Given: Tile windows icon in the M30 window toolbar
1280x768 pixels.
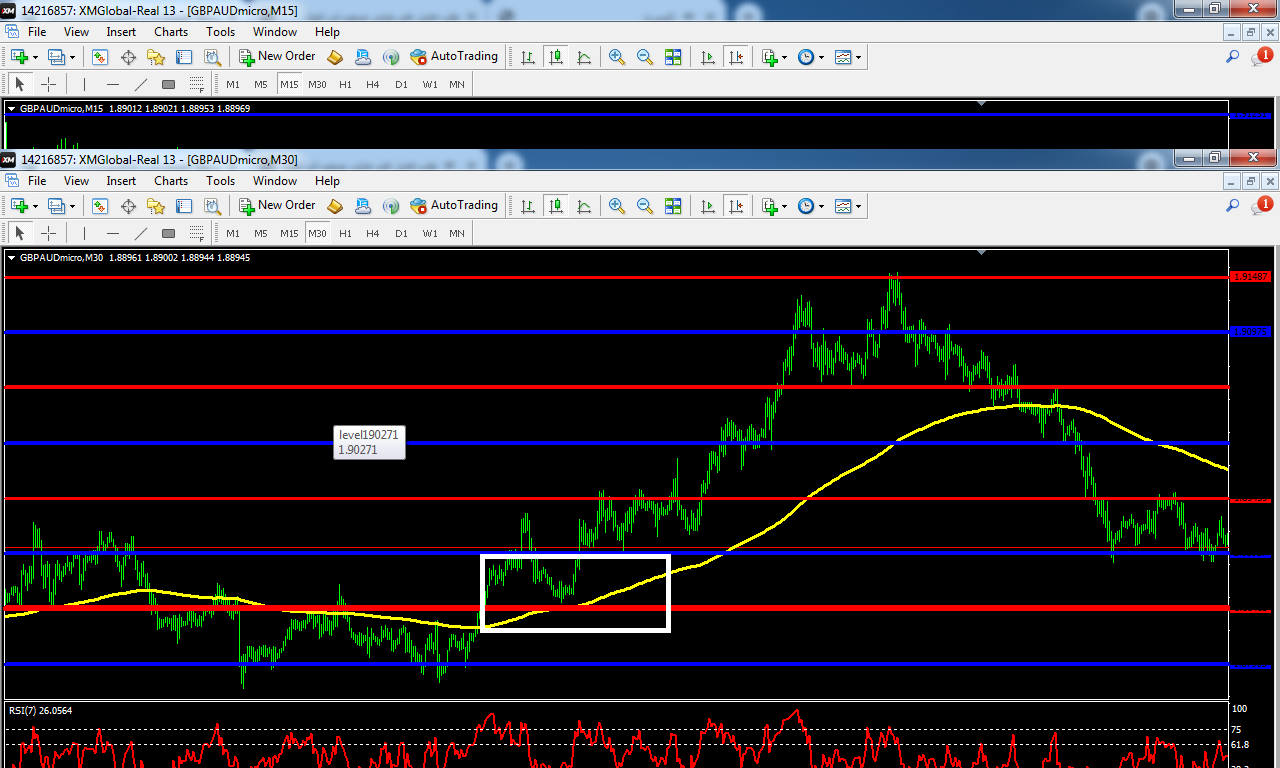Looking at the screenshot, I should click(673, 206).
